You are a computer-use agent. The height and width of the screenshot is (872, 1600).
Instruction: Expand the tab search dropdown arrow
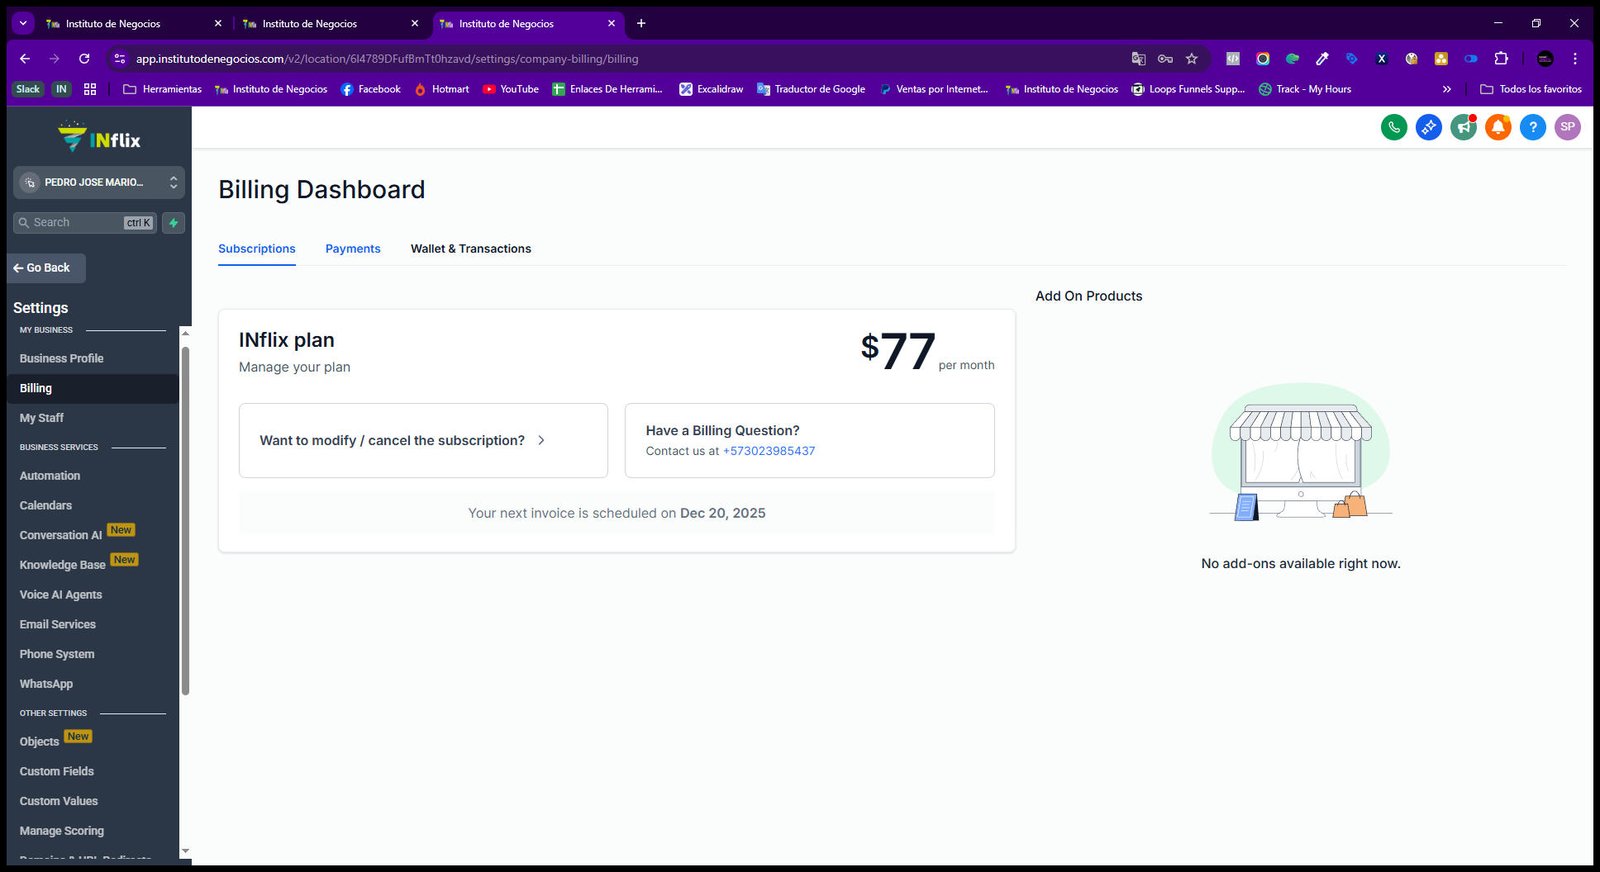pos(22,23)
